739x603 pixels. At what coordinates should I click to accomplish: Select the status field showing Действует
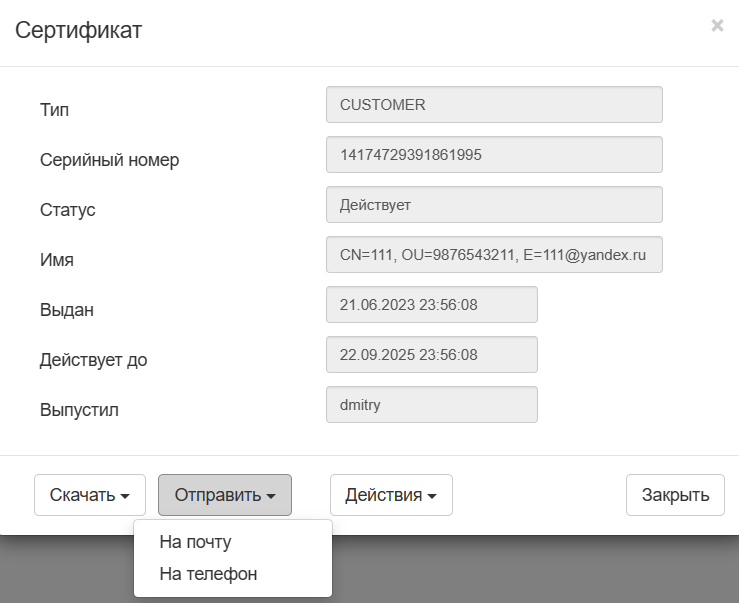tap(494, 205)
